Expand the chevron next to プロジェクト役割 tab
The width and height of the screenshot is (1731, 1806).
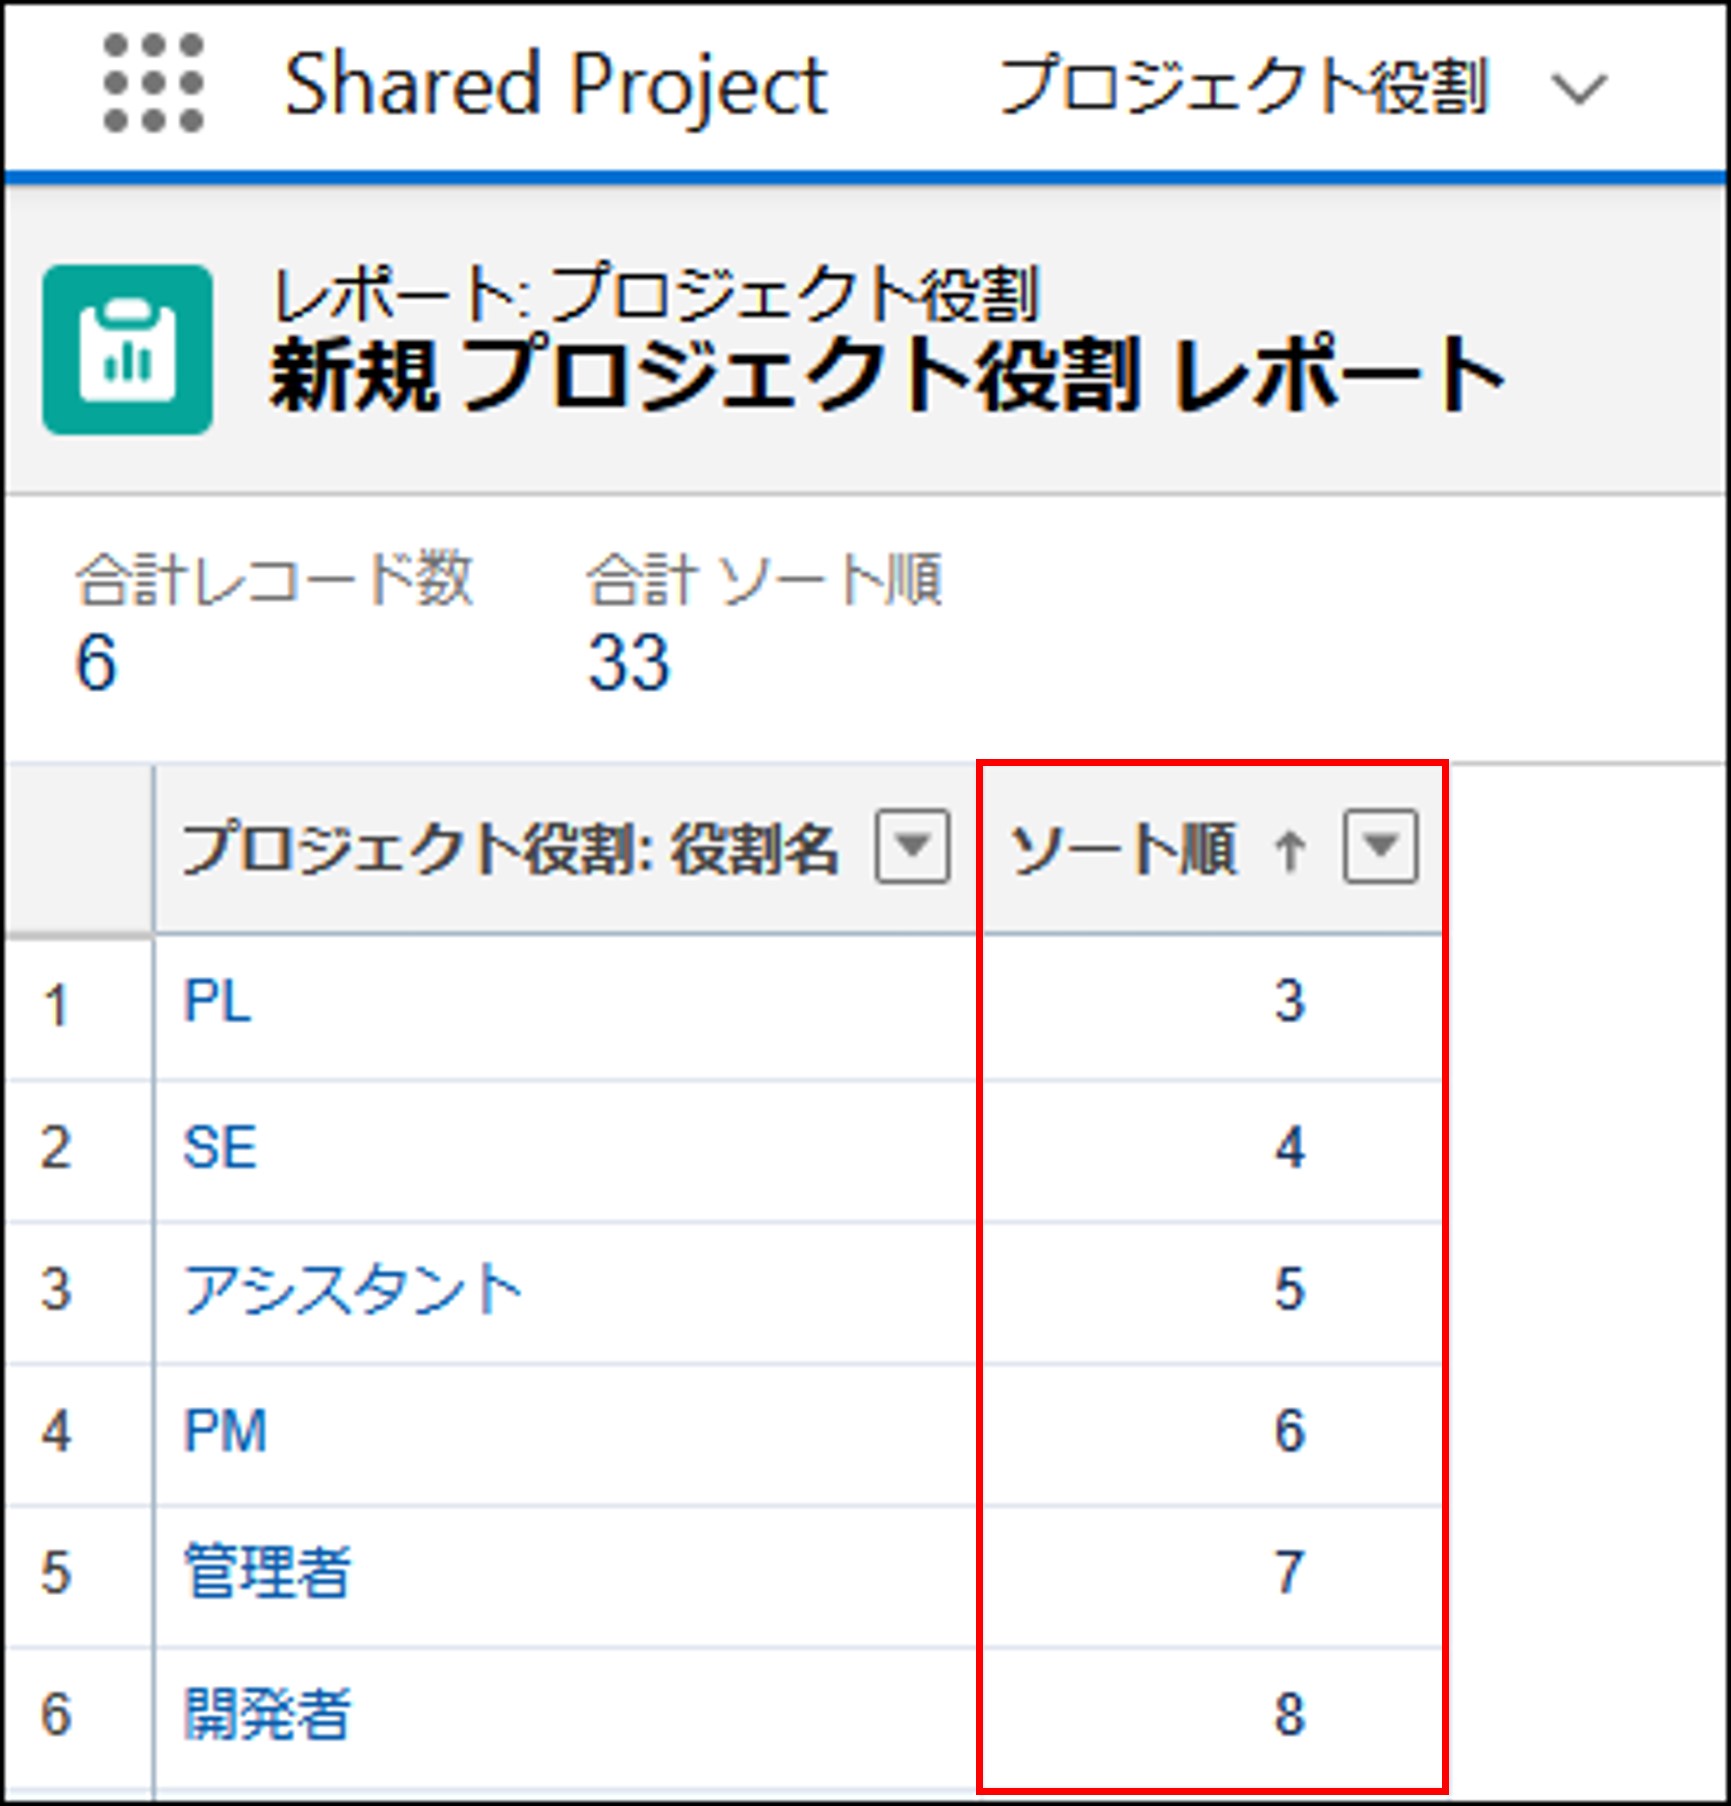pos(1577,89)
